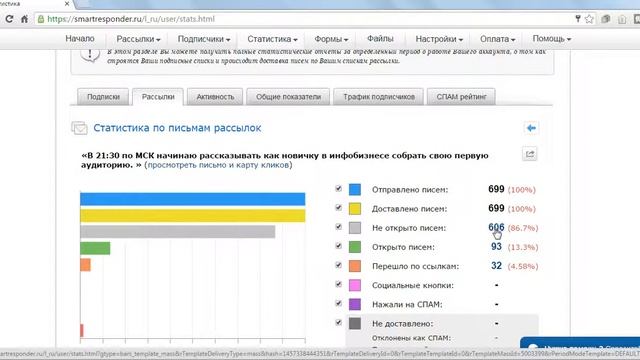Open the 'Оплата' dropdown menu
This screenshot has width=640, height=360.
pyautogui.click(x=497, y=39)
